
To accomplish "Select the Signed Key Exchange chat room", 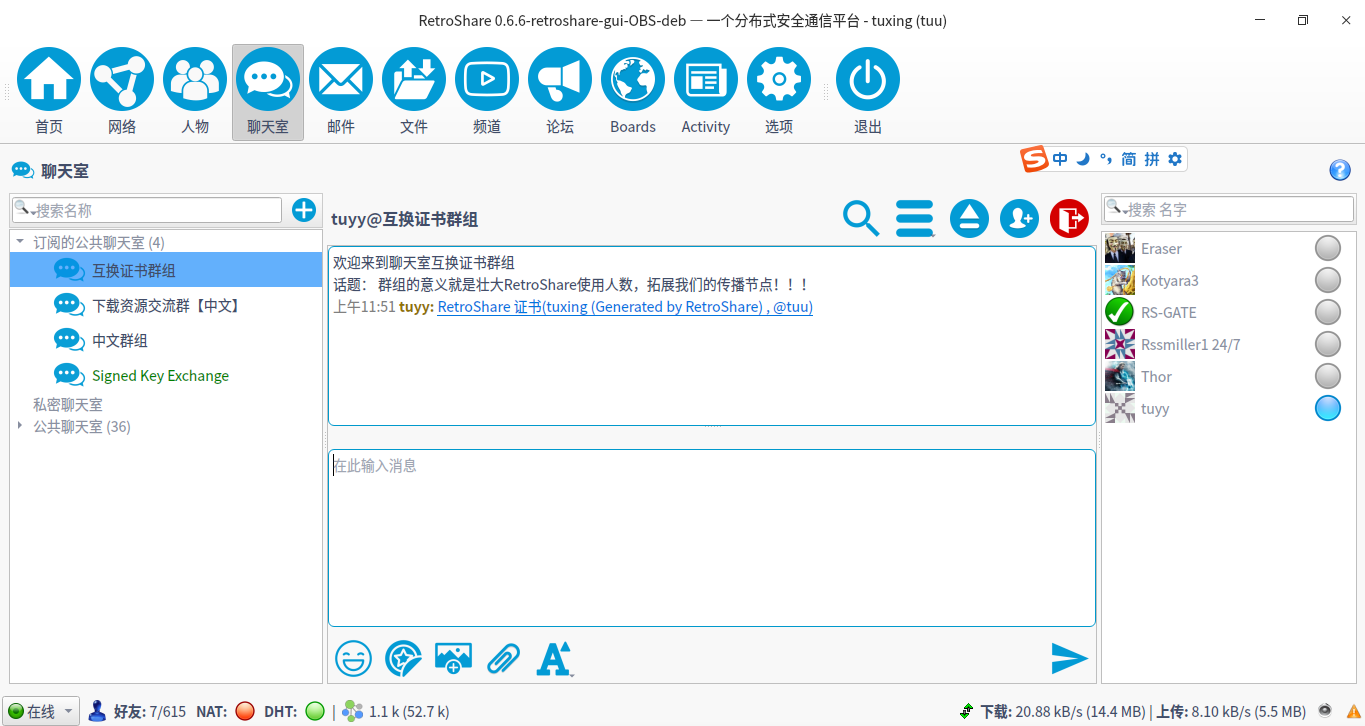I will pyautogui.click(x=166, y=375).
